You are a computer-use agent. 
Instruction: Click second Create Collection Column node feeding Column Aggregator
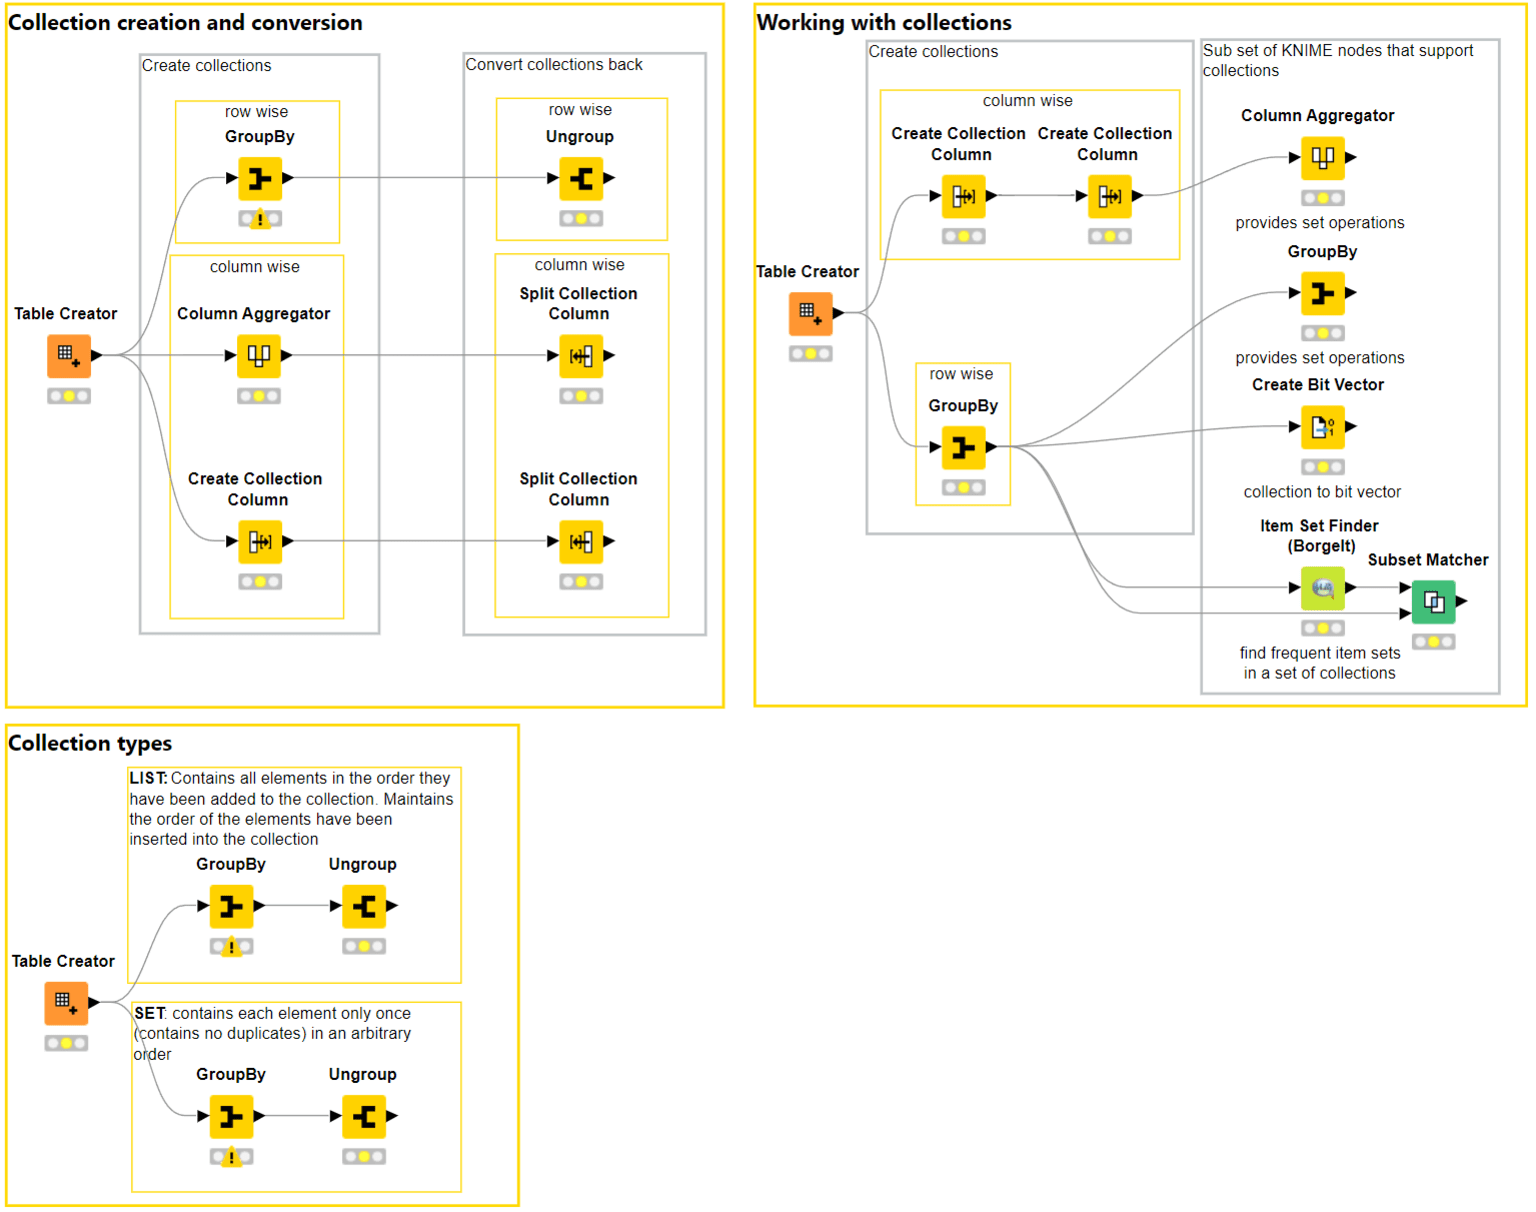click(x=1110, y=196)
